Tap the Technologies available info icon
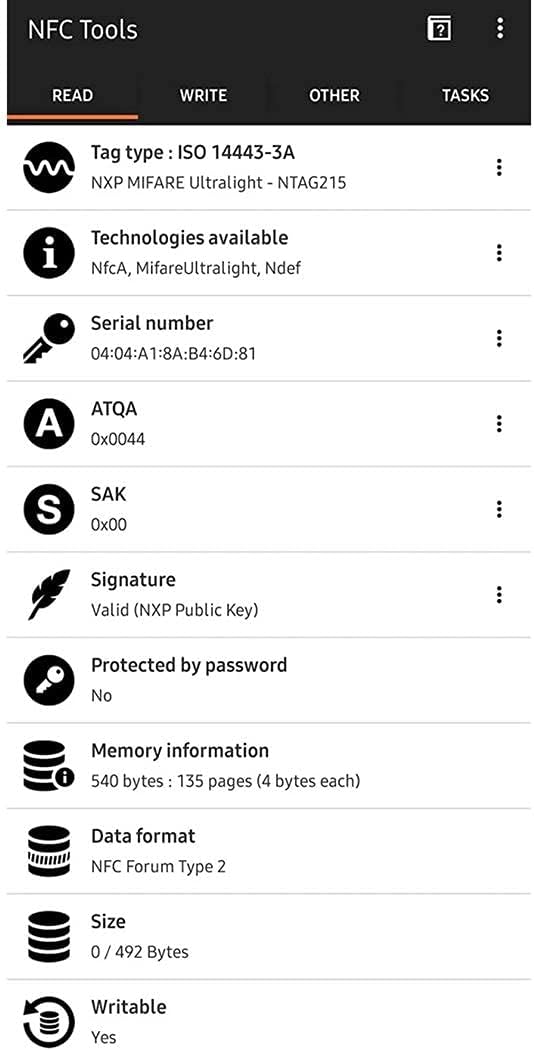Image resolution: width=534 pixels, height=1050 pixels. click(49, 253)
